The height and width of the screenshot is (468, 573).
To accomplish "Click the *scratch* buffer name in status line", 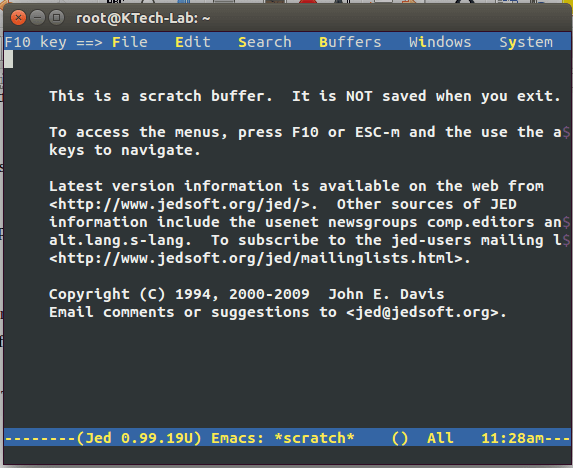I will tap(314, 438).
